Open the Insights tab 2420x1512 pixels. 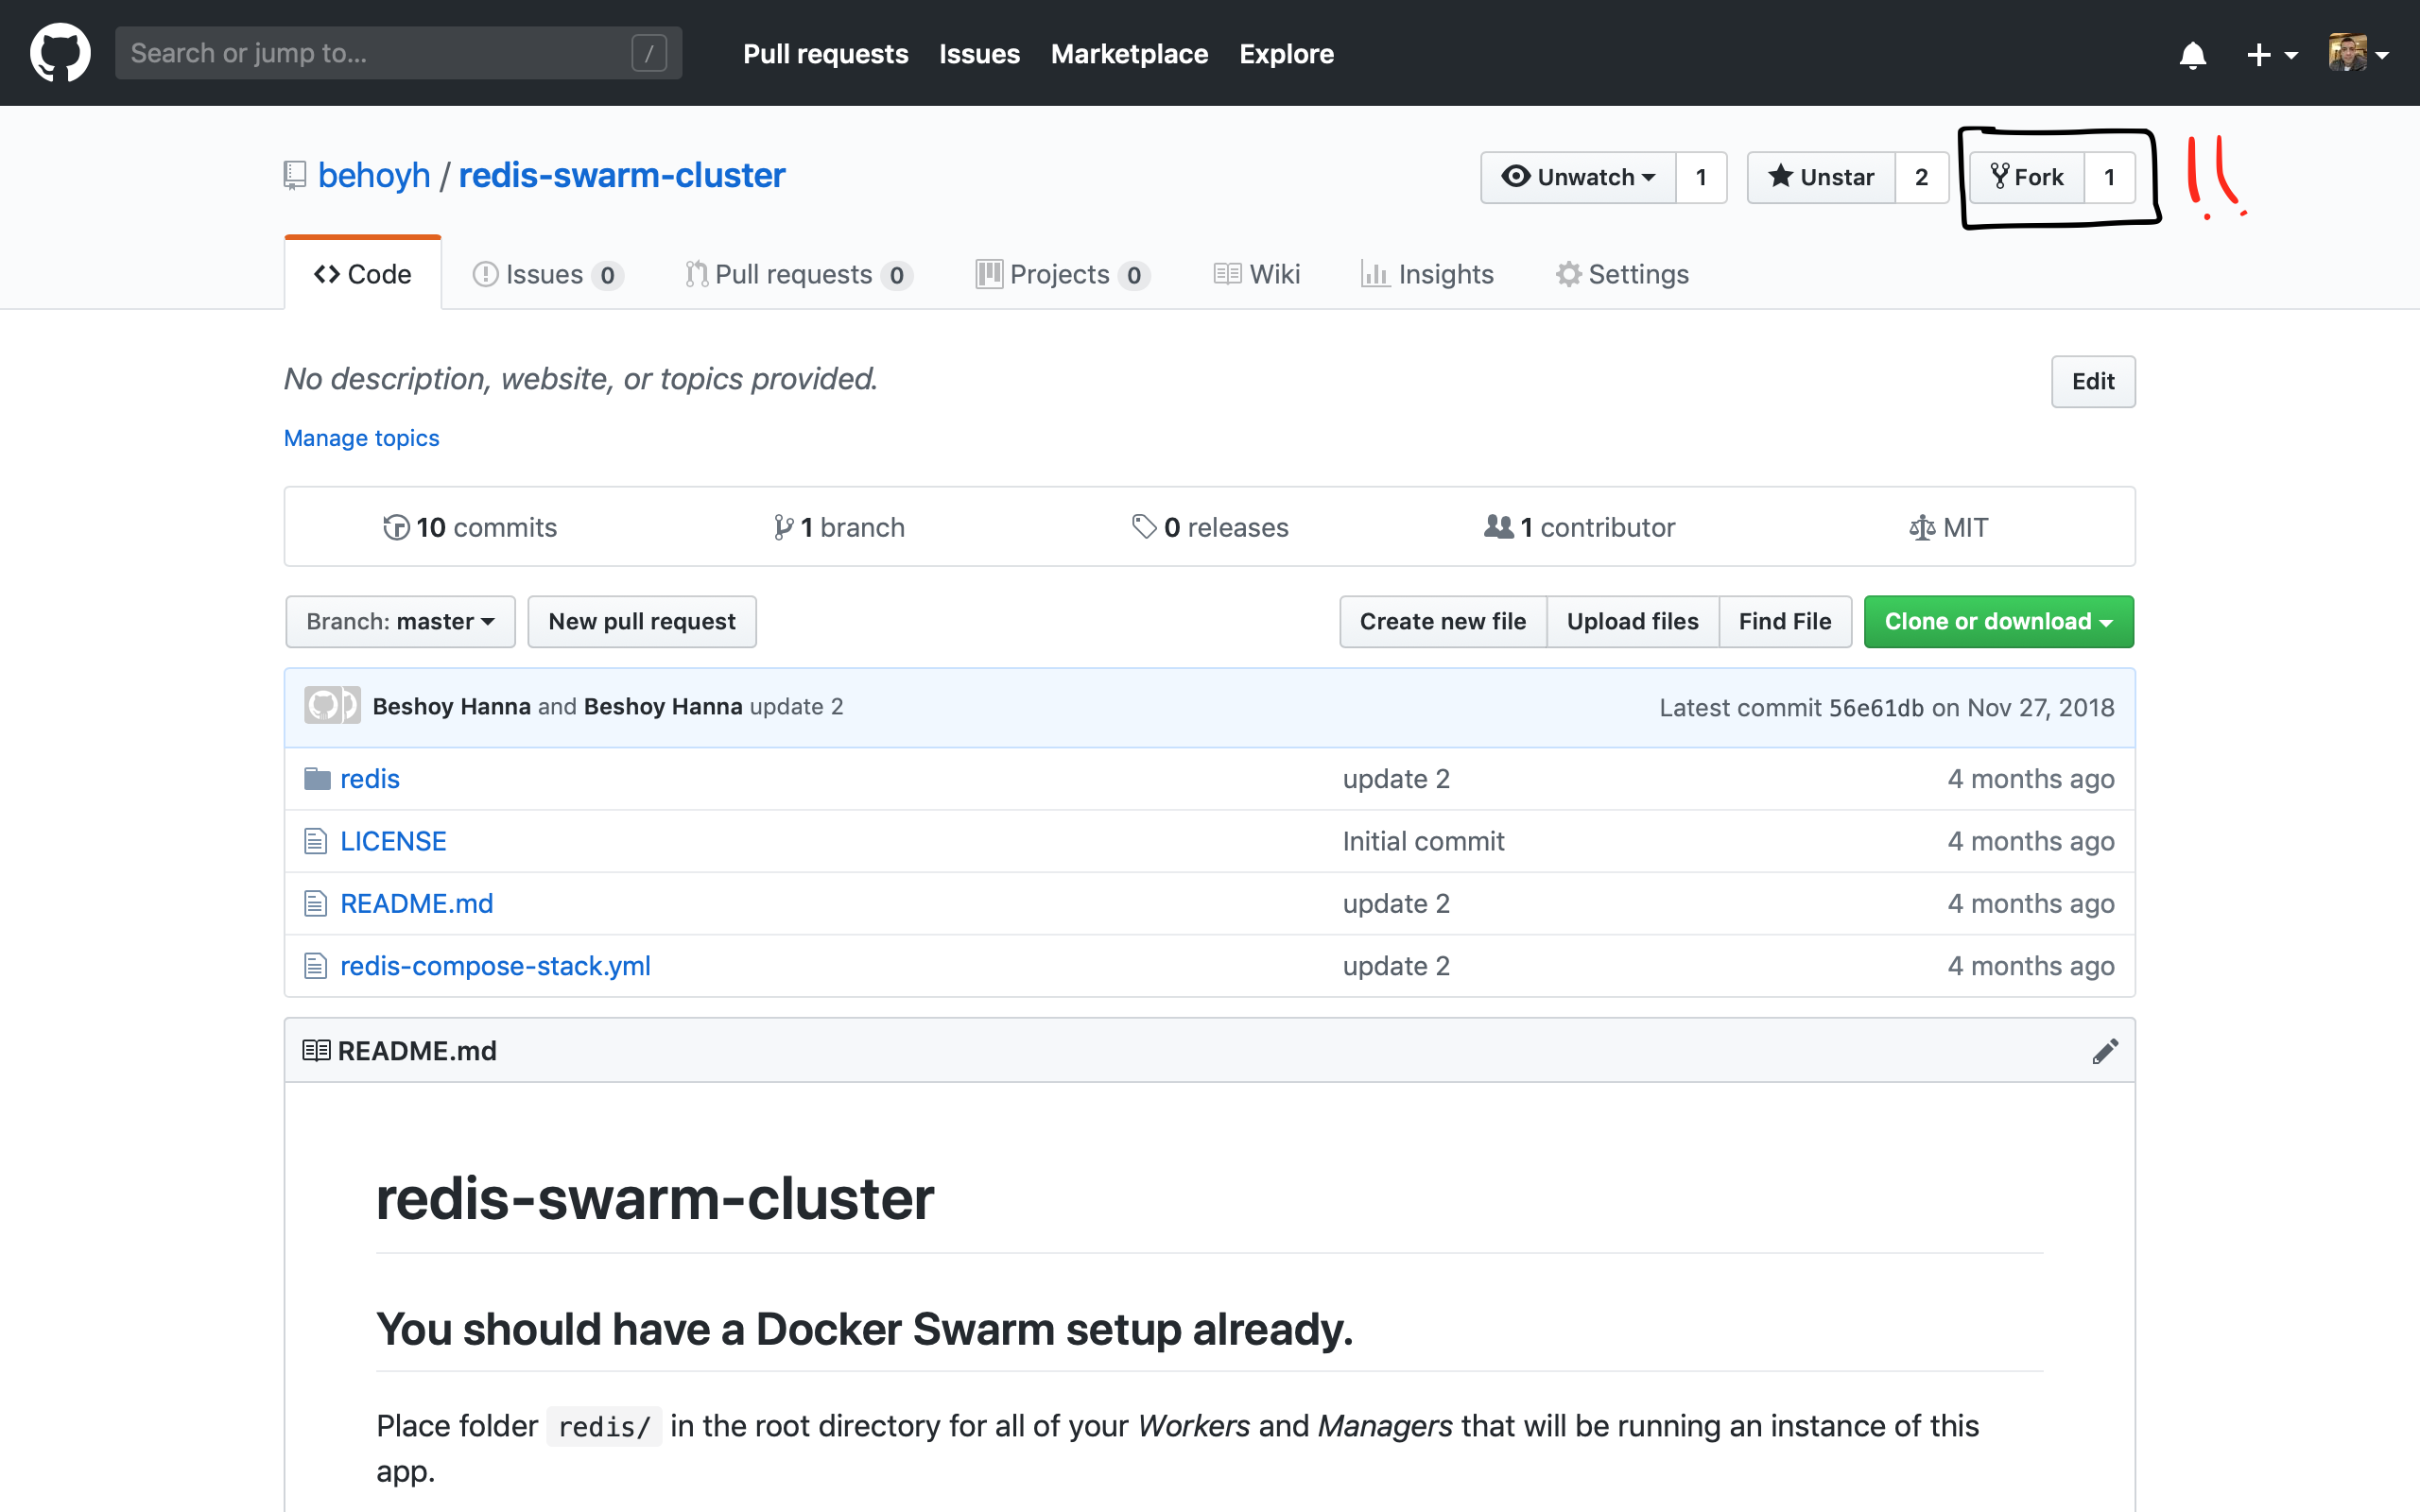pos(1427,274)
